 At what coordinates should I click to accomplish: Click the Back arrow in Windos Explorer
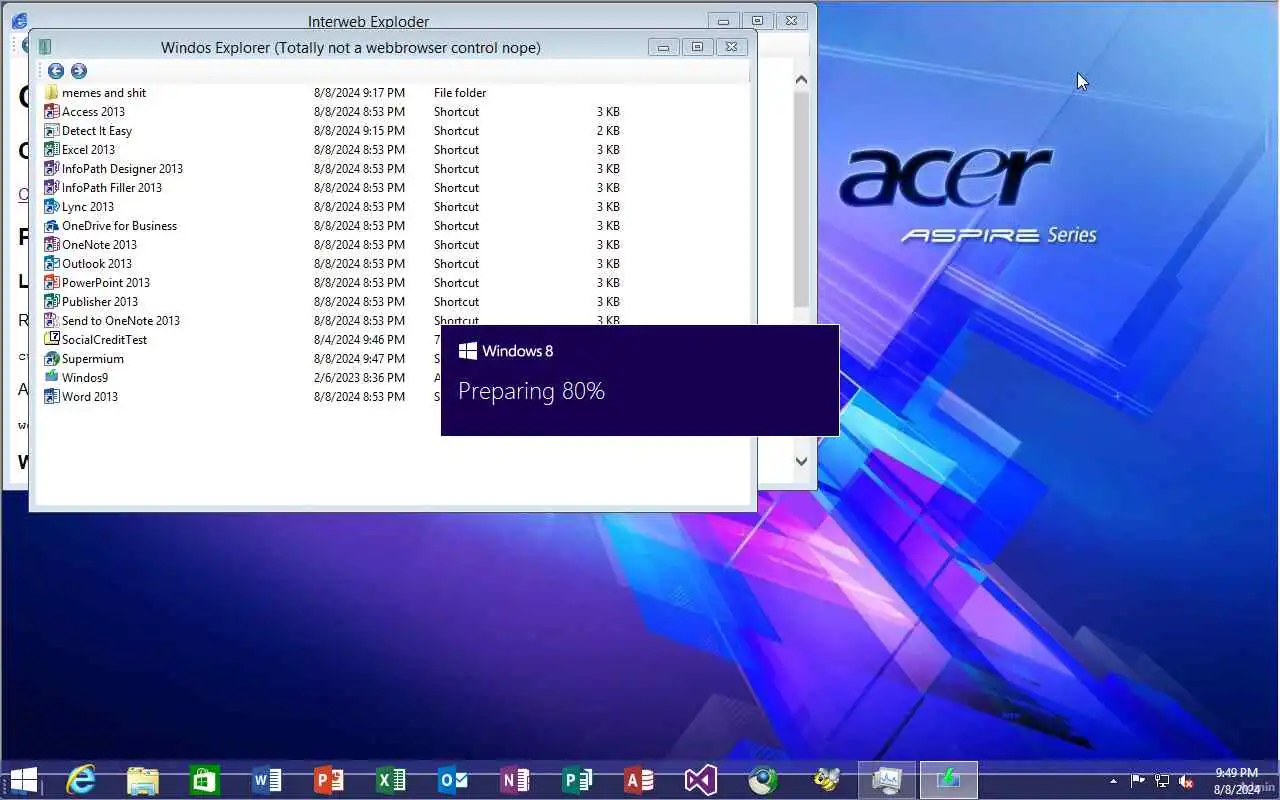[x=56, y=71]
